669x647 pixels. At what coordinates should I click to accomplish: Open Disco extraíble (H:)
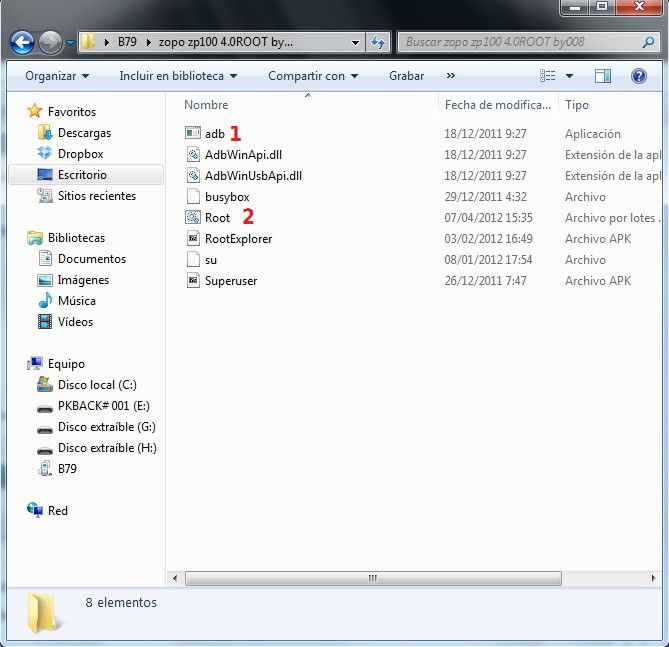coord(107,448)
